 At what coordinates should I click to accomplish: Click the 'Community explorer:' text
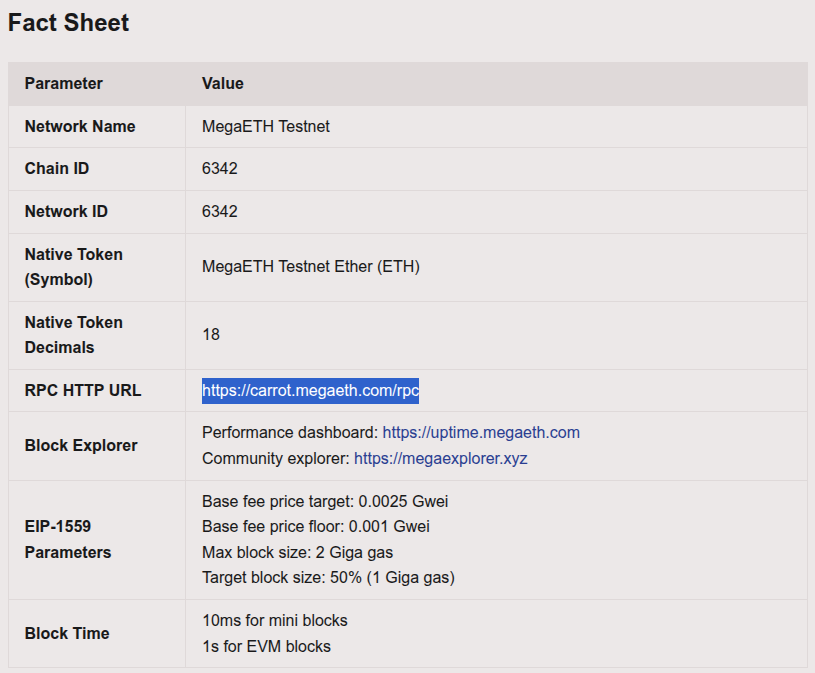tap(276, 458)
